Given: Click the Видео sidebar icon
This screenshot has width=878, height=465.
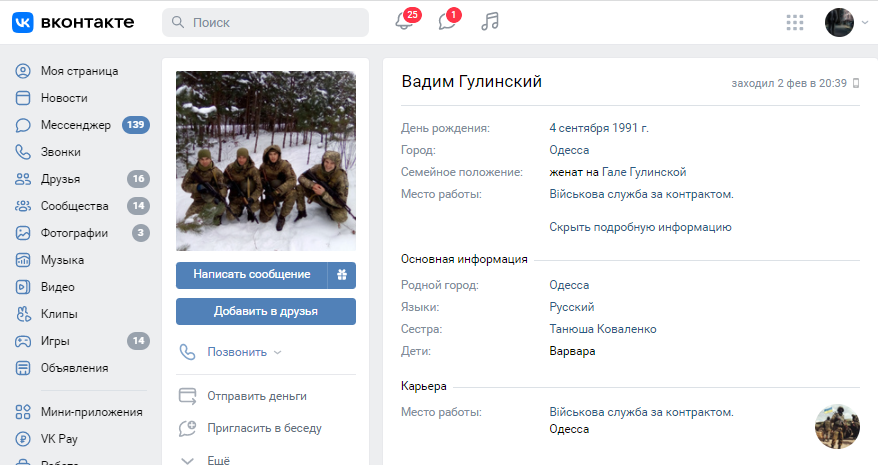Looking at the screenshot, I should (23, 287).
